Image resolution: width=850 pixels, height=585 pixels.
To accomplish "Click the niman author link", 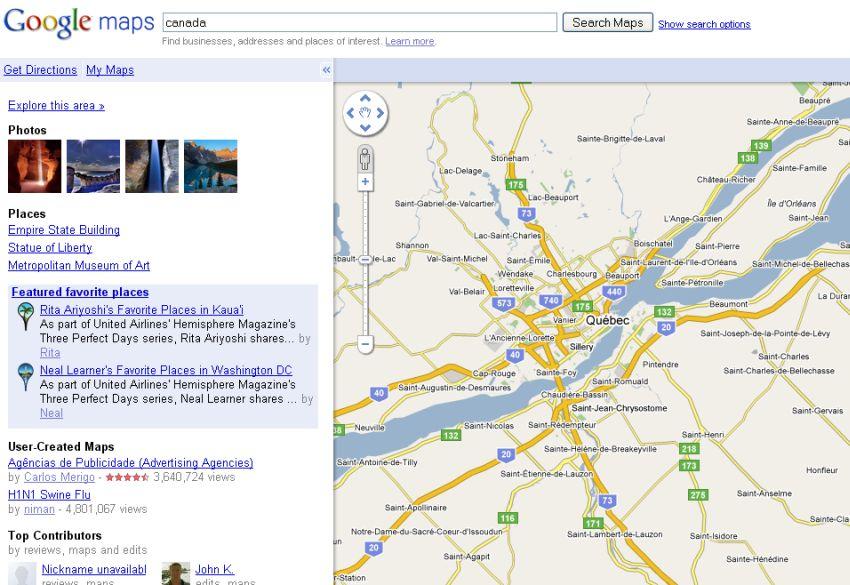I will click(40, 510).
